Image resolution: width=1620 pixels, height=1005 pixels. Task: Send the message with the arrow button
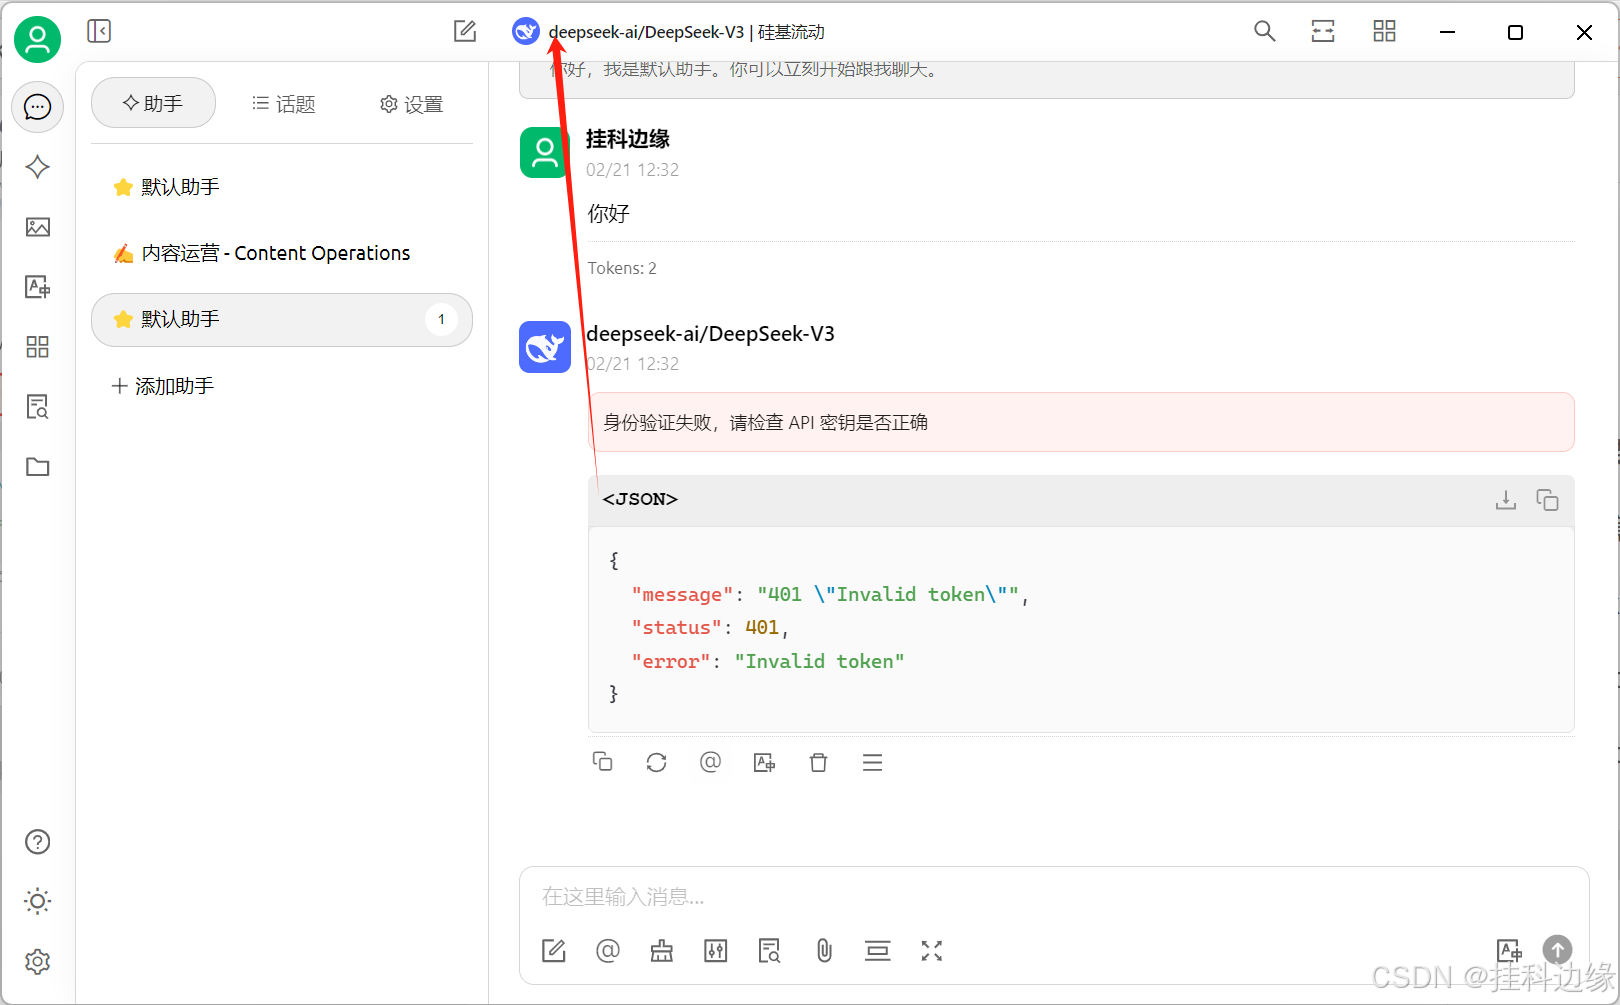click(x=1557, y=949)
